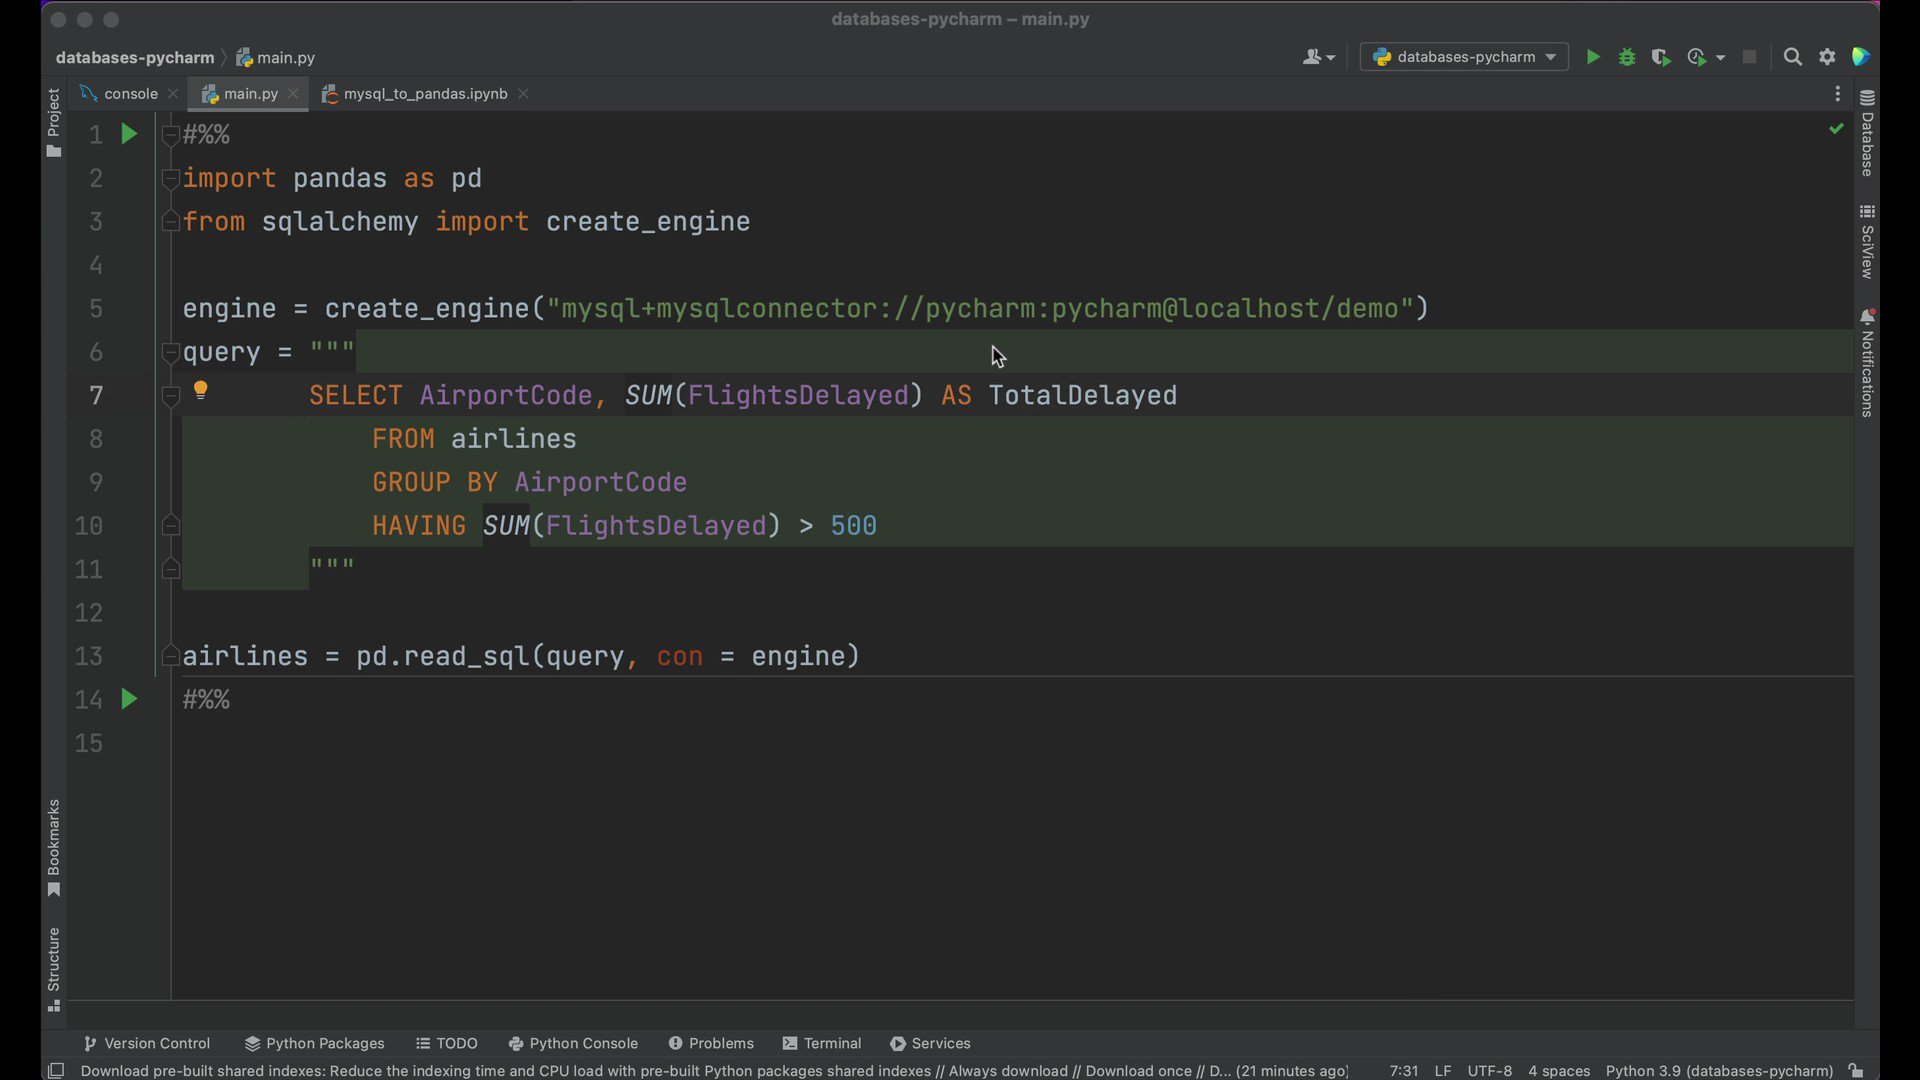This screenshot has width=1920, height=1080.
Task: Open Settings via the gear icon
Action: click(1827, 57)
